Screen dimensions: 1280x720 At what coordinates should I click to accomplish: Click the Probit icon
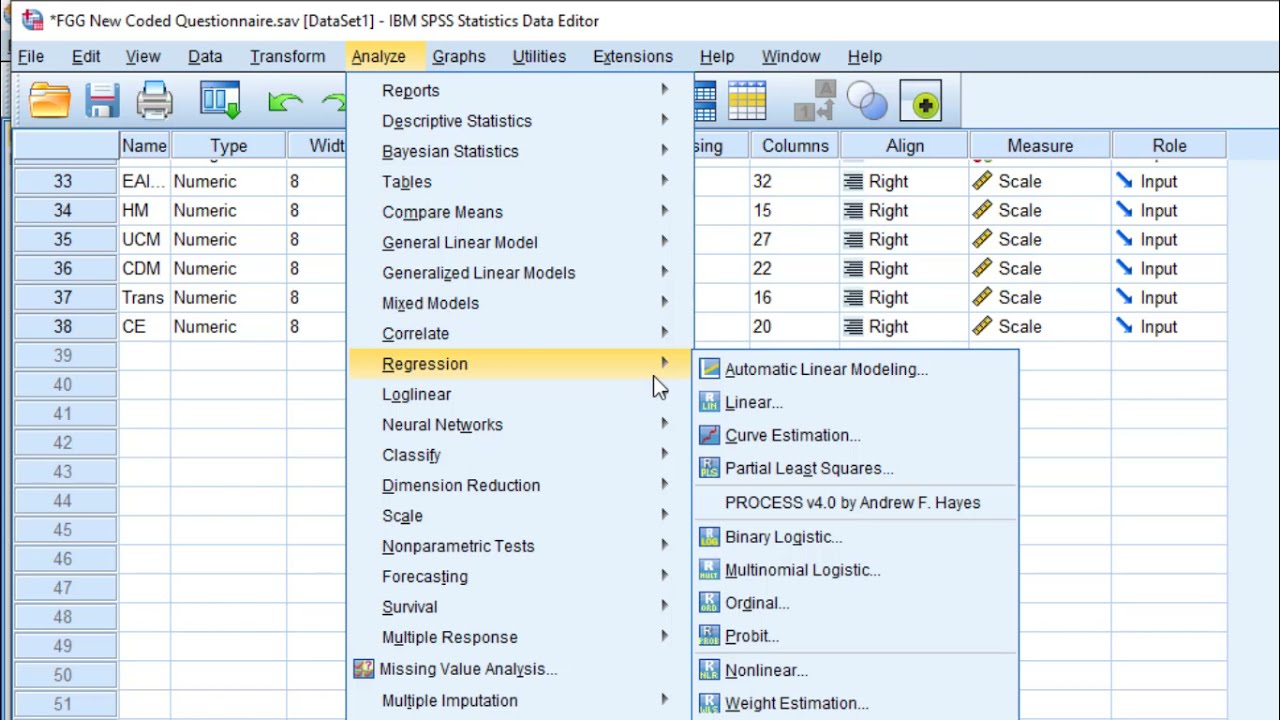coord(709,636)
